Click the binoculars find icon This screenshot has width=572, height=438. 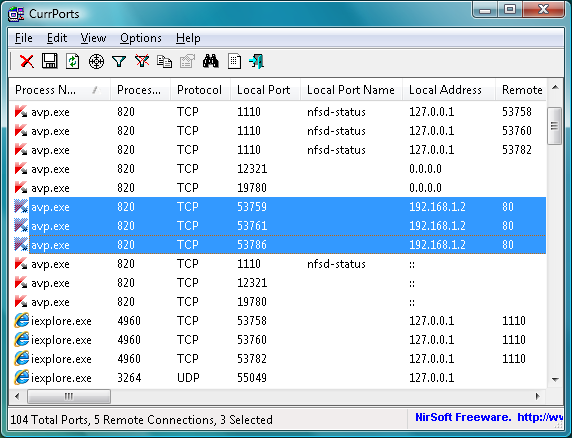click(x=211, y=61)
